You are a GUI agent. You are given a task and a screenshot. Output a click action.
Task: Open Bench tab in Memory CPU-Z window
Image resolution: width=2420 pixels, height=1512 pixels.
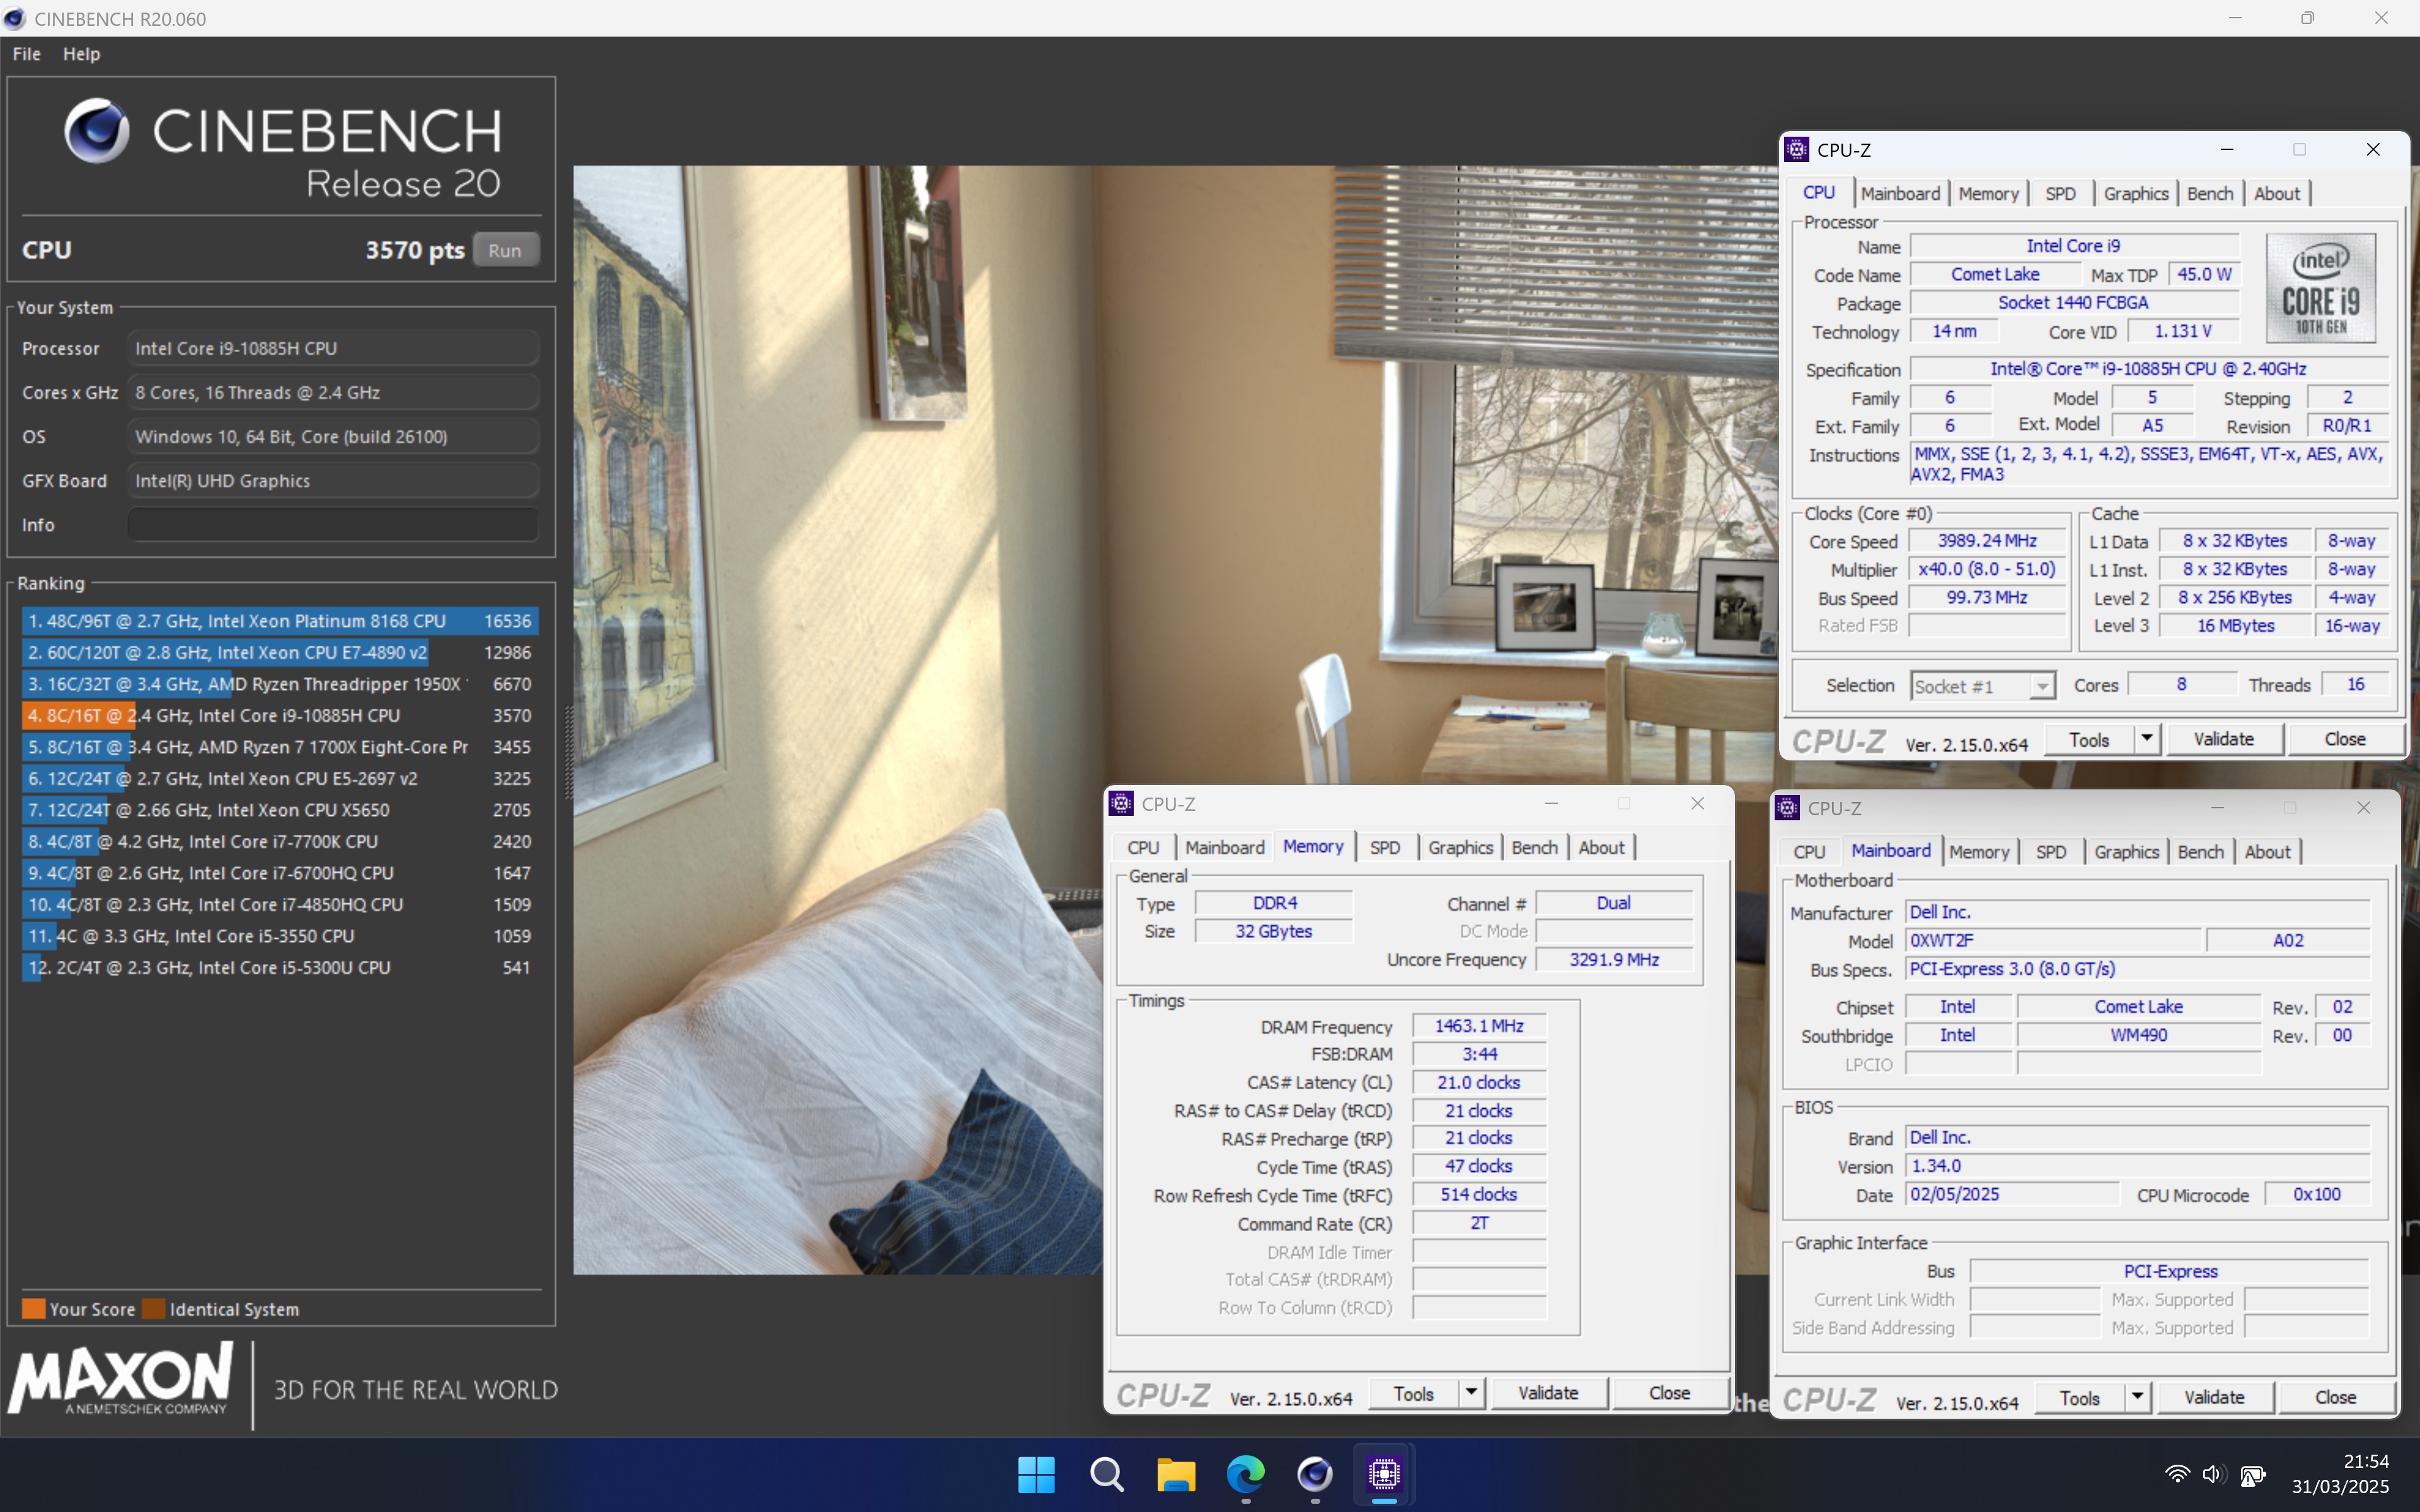[x=1534, y=848]
